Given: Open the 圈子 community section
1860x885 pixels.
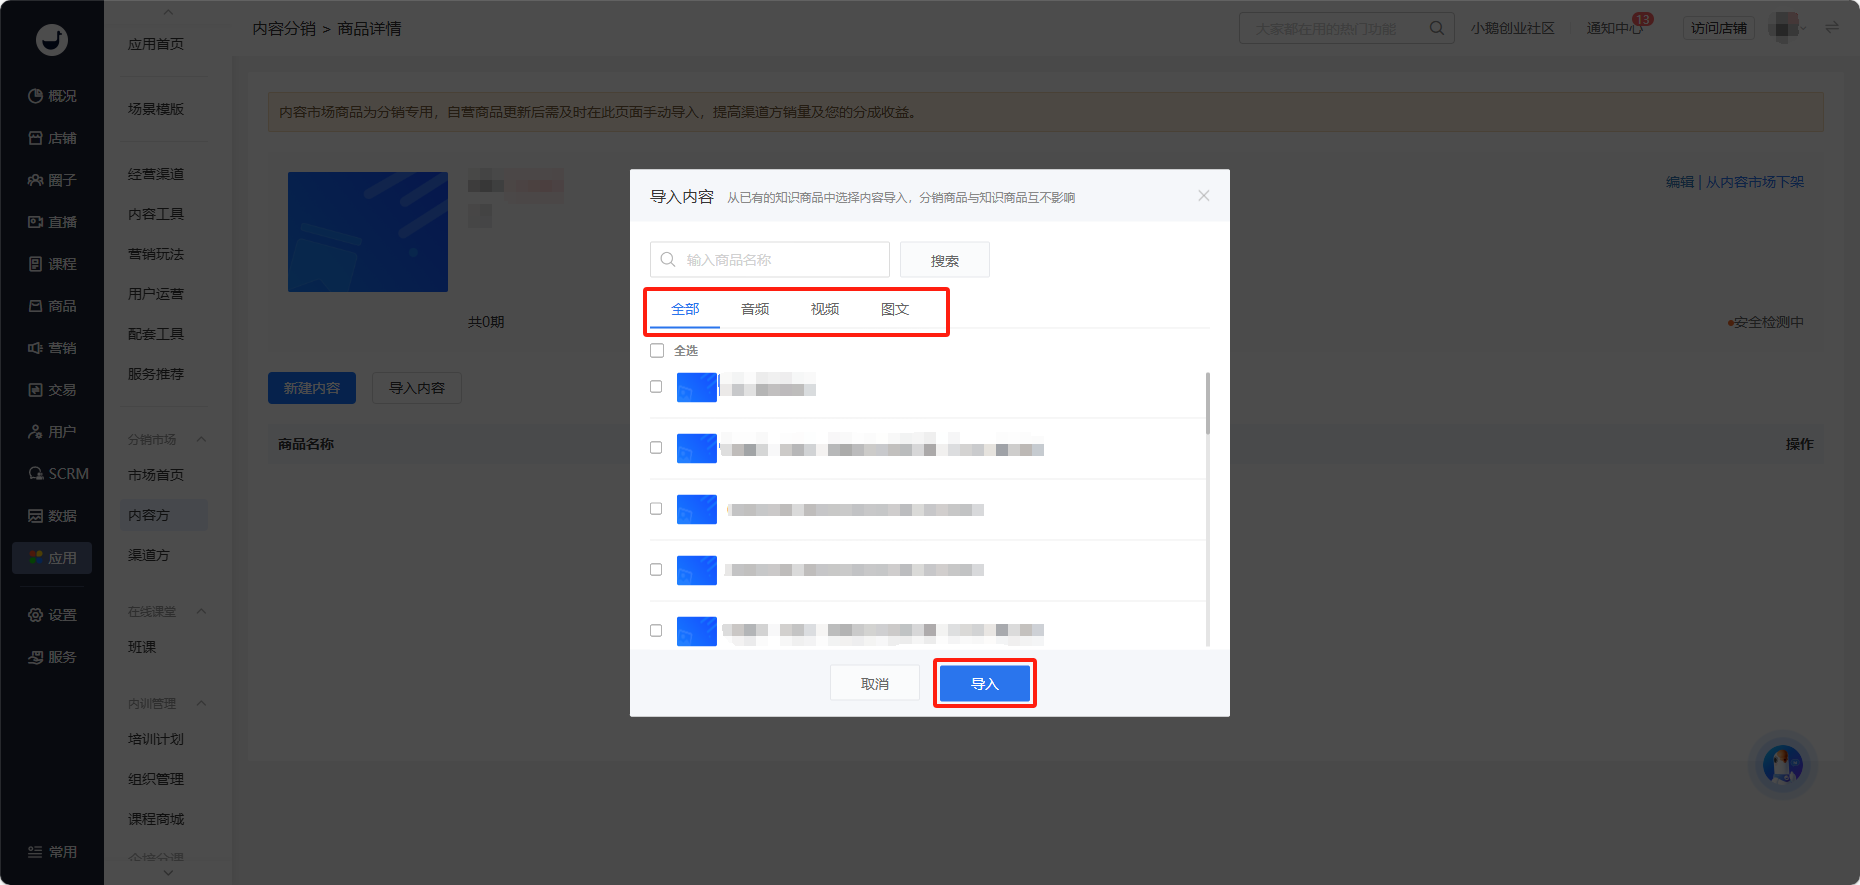Looking at the screenshot, I should [x=52, y=180].
